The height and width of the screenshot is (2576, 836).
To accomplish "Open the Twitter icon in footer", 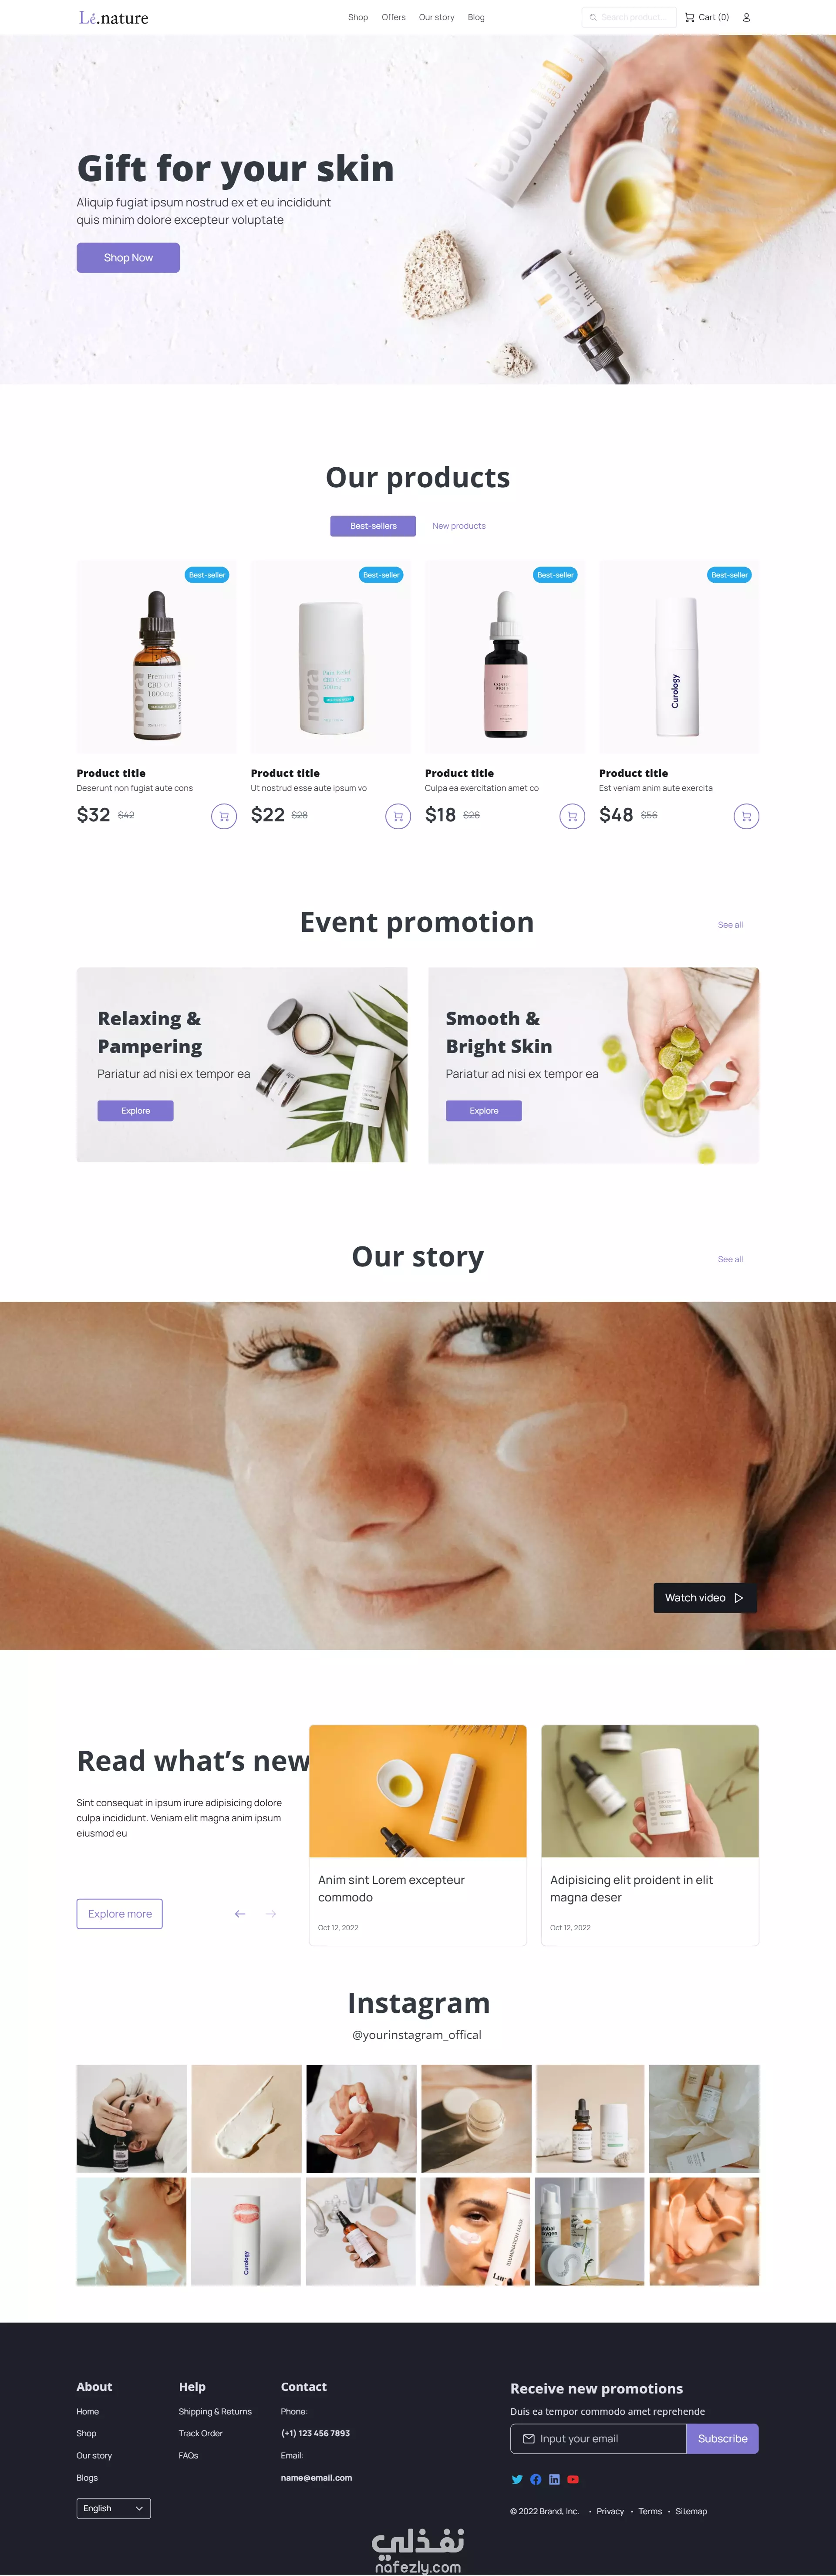I will (x=517, y=2479).
